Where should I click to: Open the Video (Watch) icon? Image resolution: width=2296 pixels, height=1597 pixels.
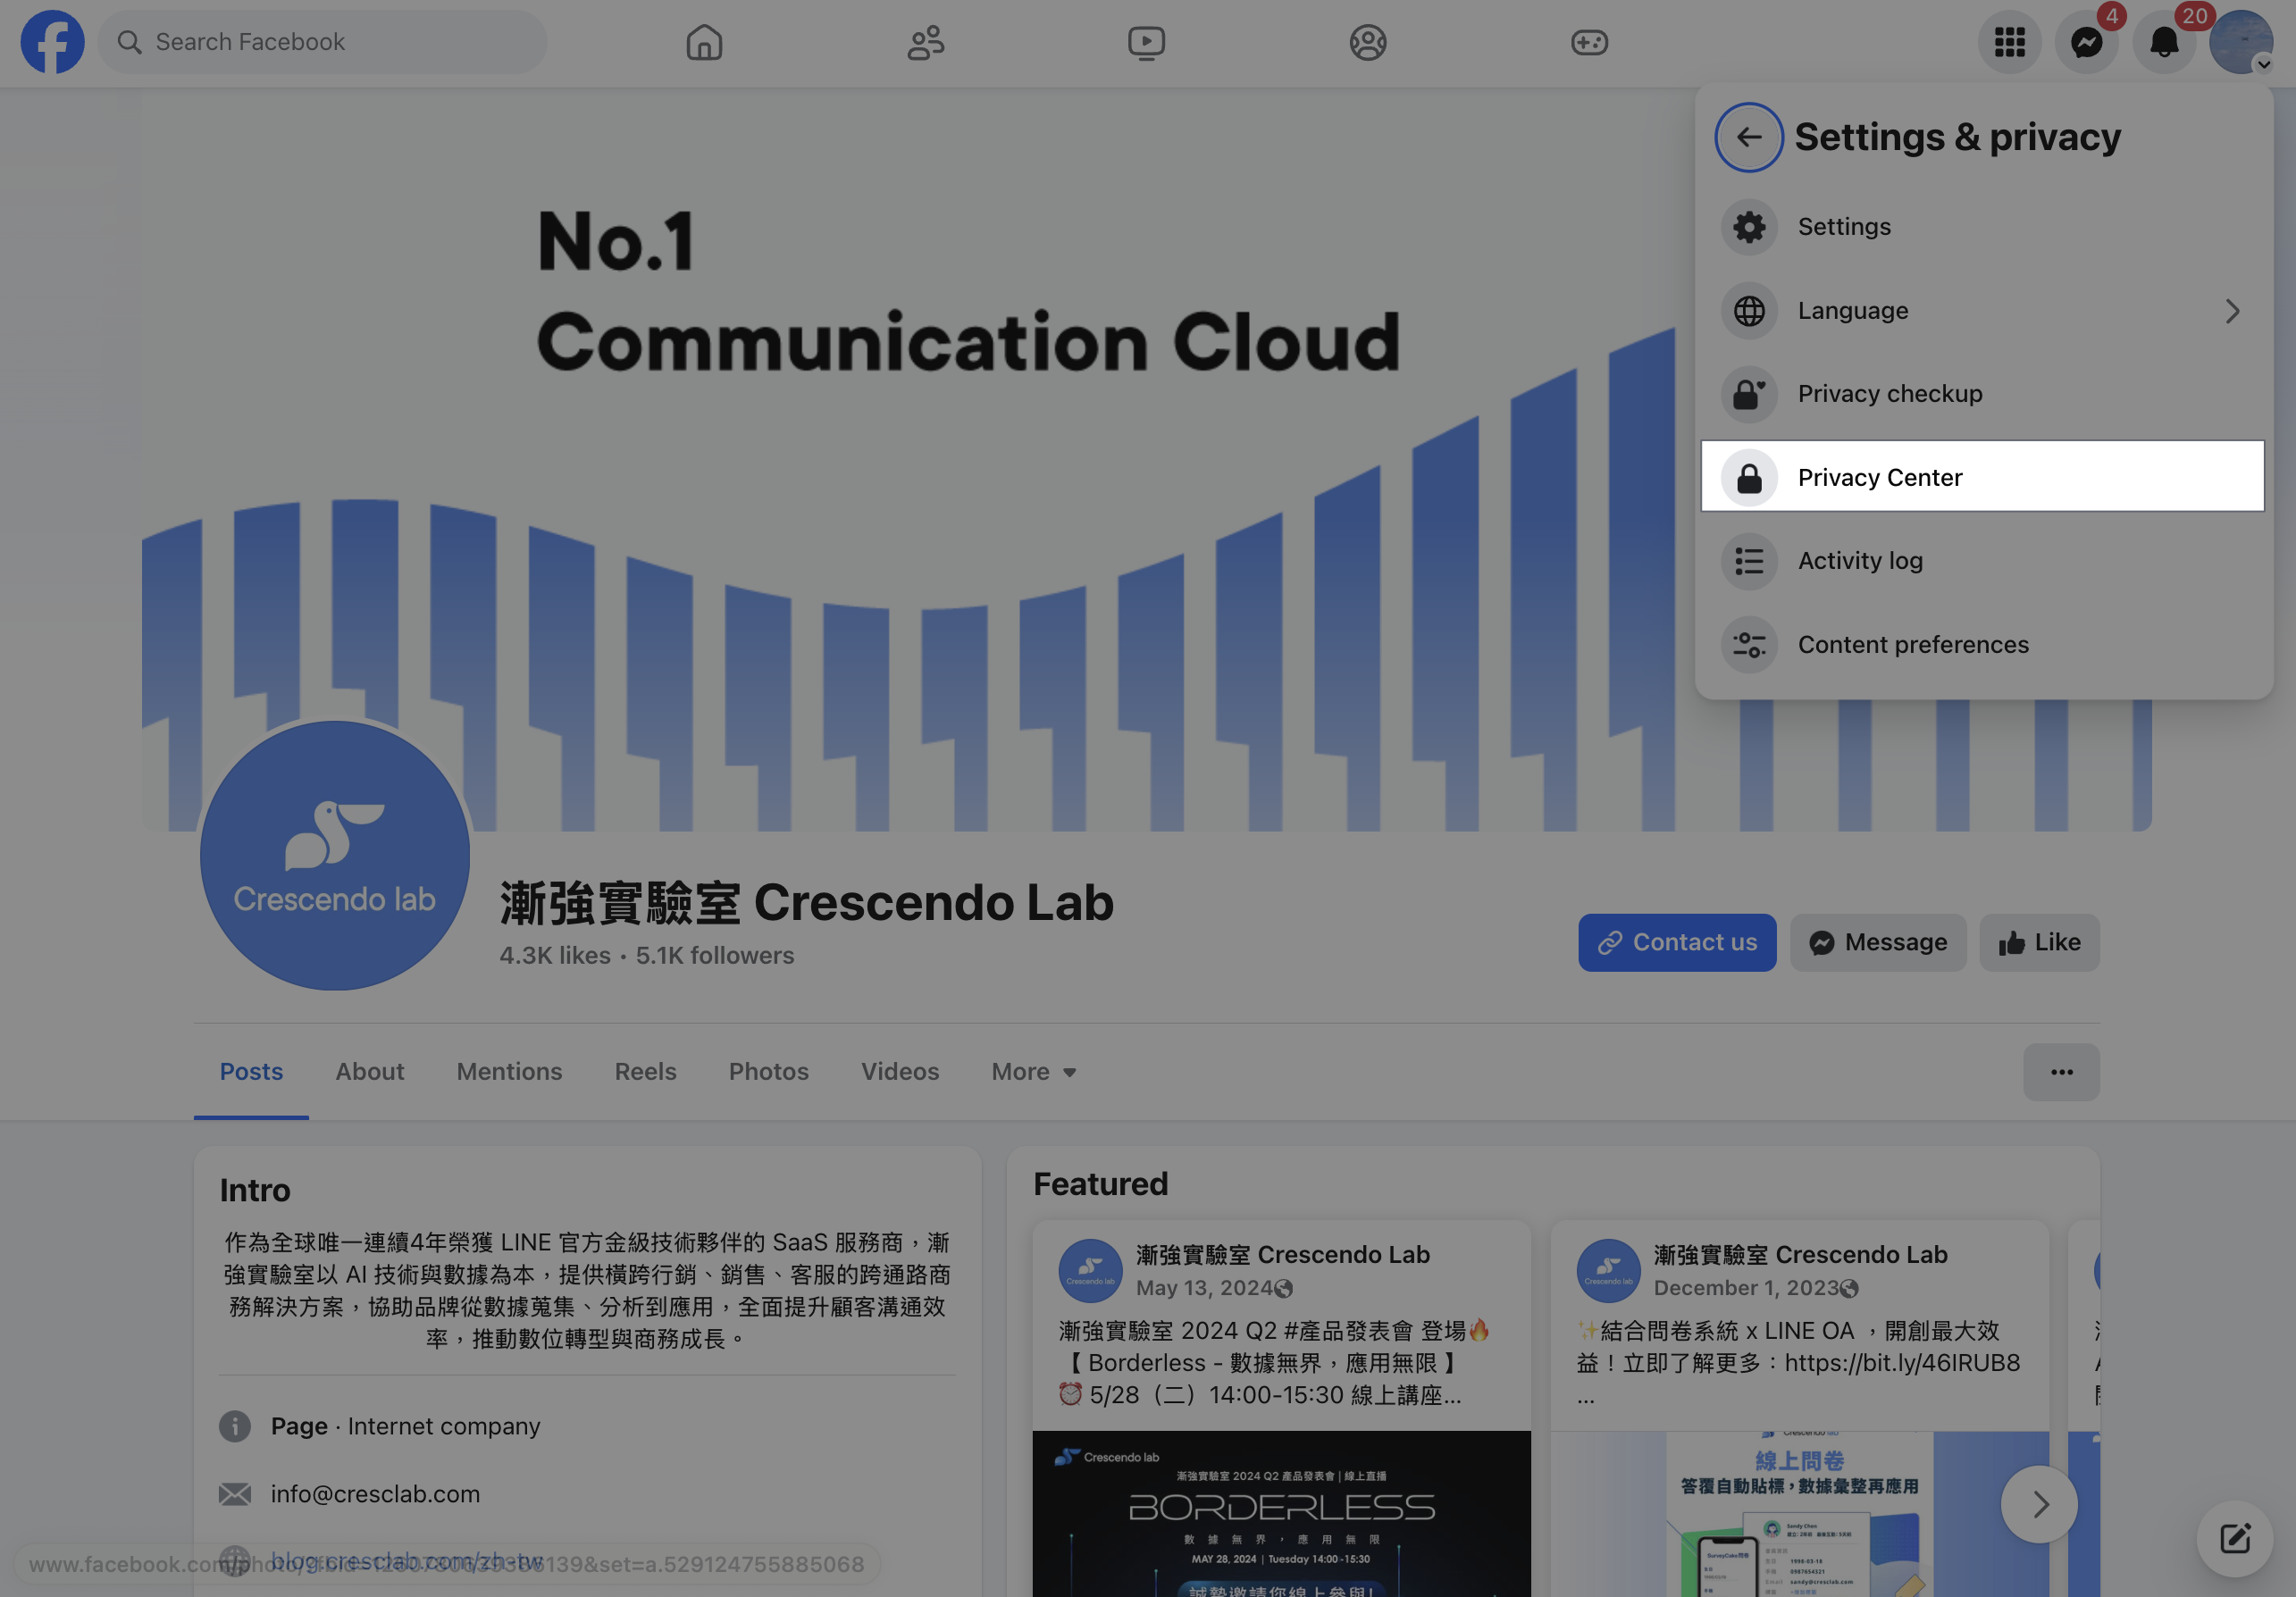1146,42
